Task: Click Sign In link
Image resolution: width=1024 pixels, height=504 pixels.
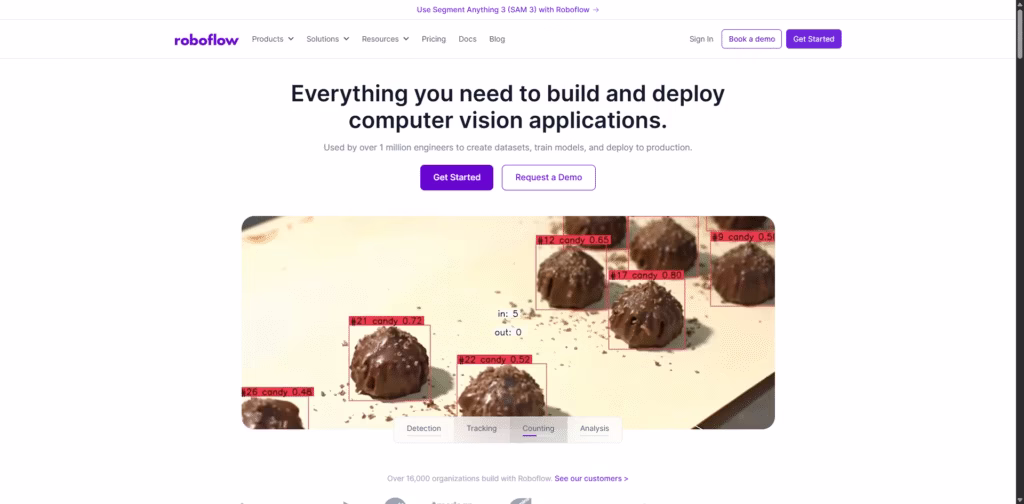Action: (701, 39)
